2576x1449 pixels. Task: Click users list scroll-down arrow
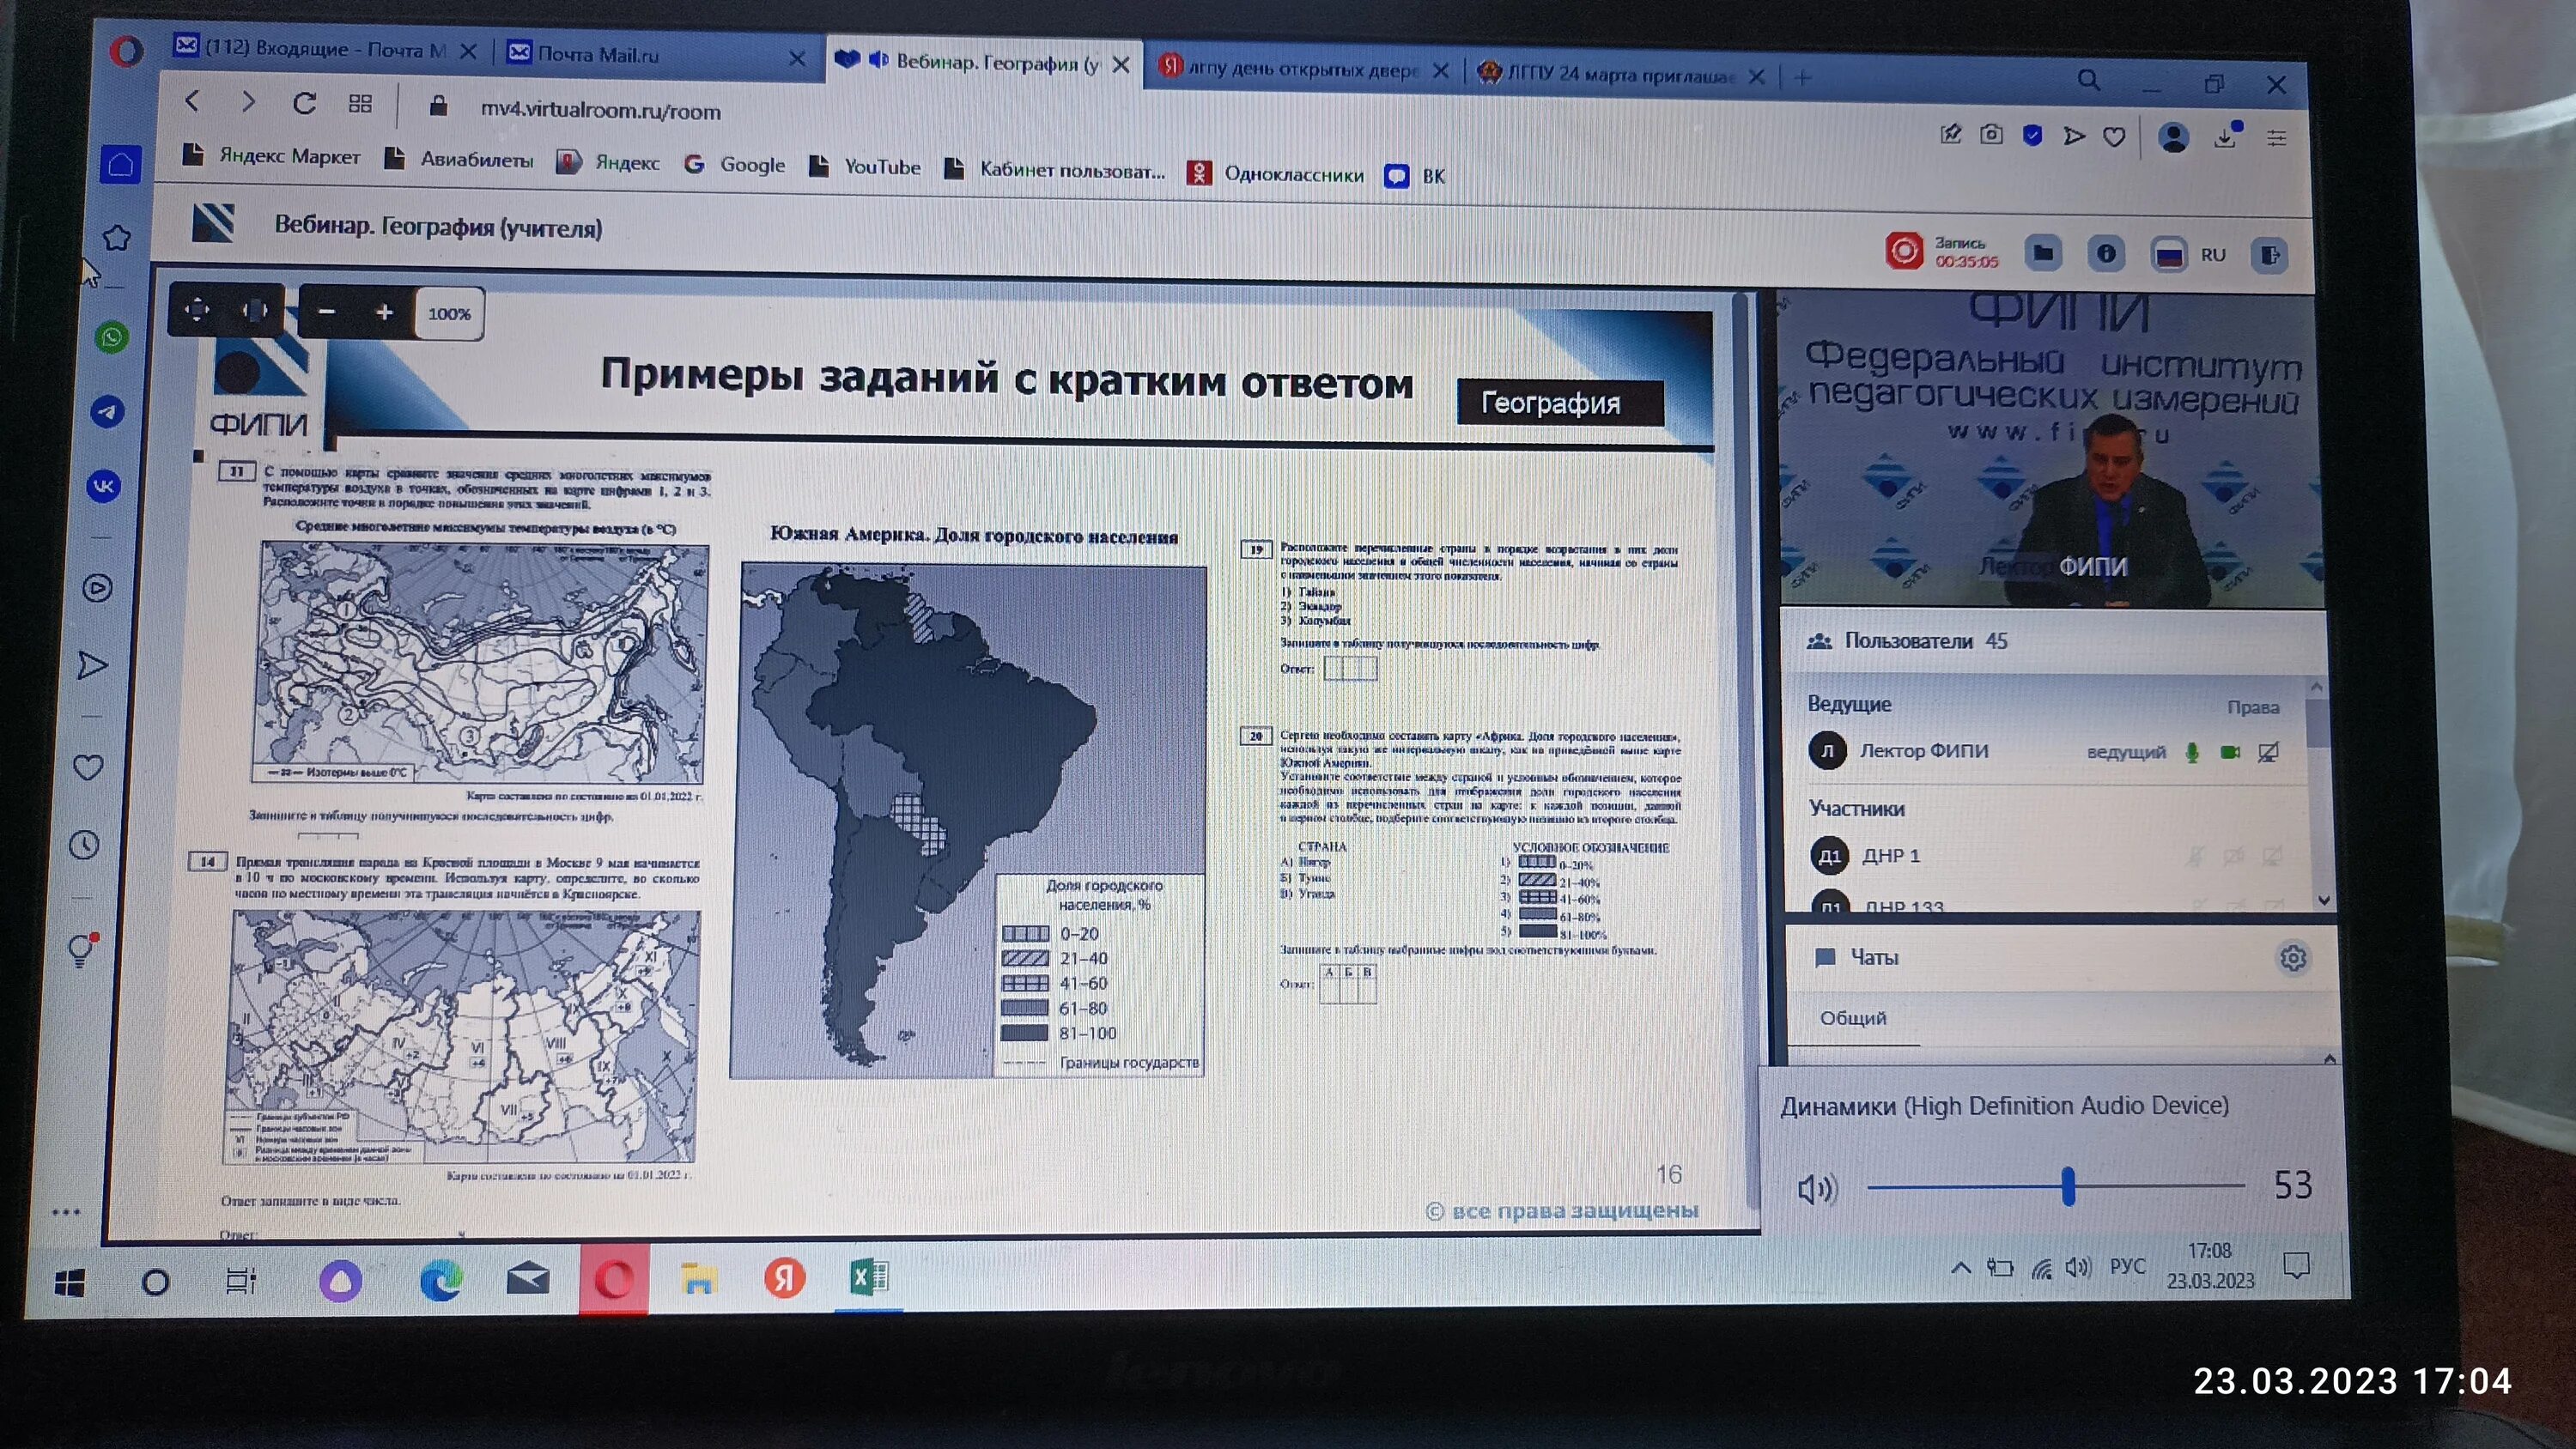click(2323, 899)
